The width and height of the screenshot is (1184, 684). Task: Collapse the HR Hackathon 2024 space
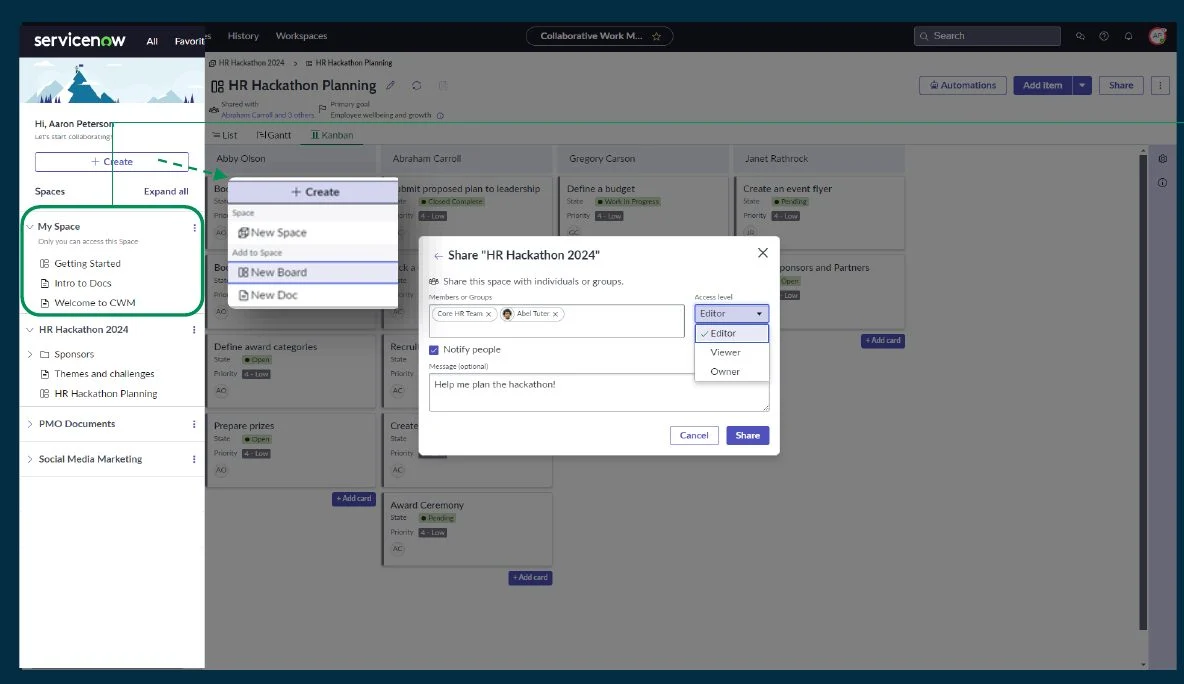30,330
